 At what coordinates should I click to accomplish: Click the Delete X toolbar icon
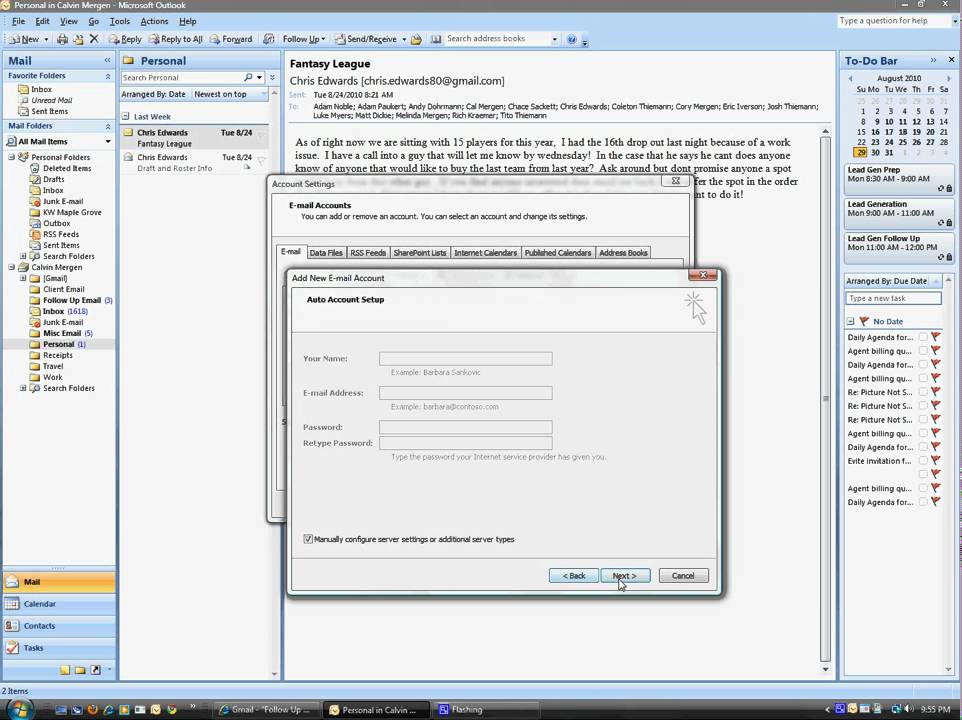pos(94,39)
